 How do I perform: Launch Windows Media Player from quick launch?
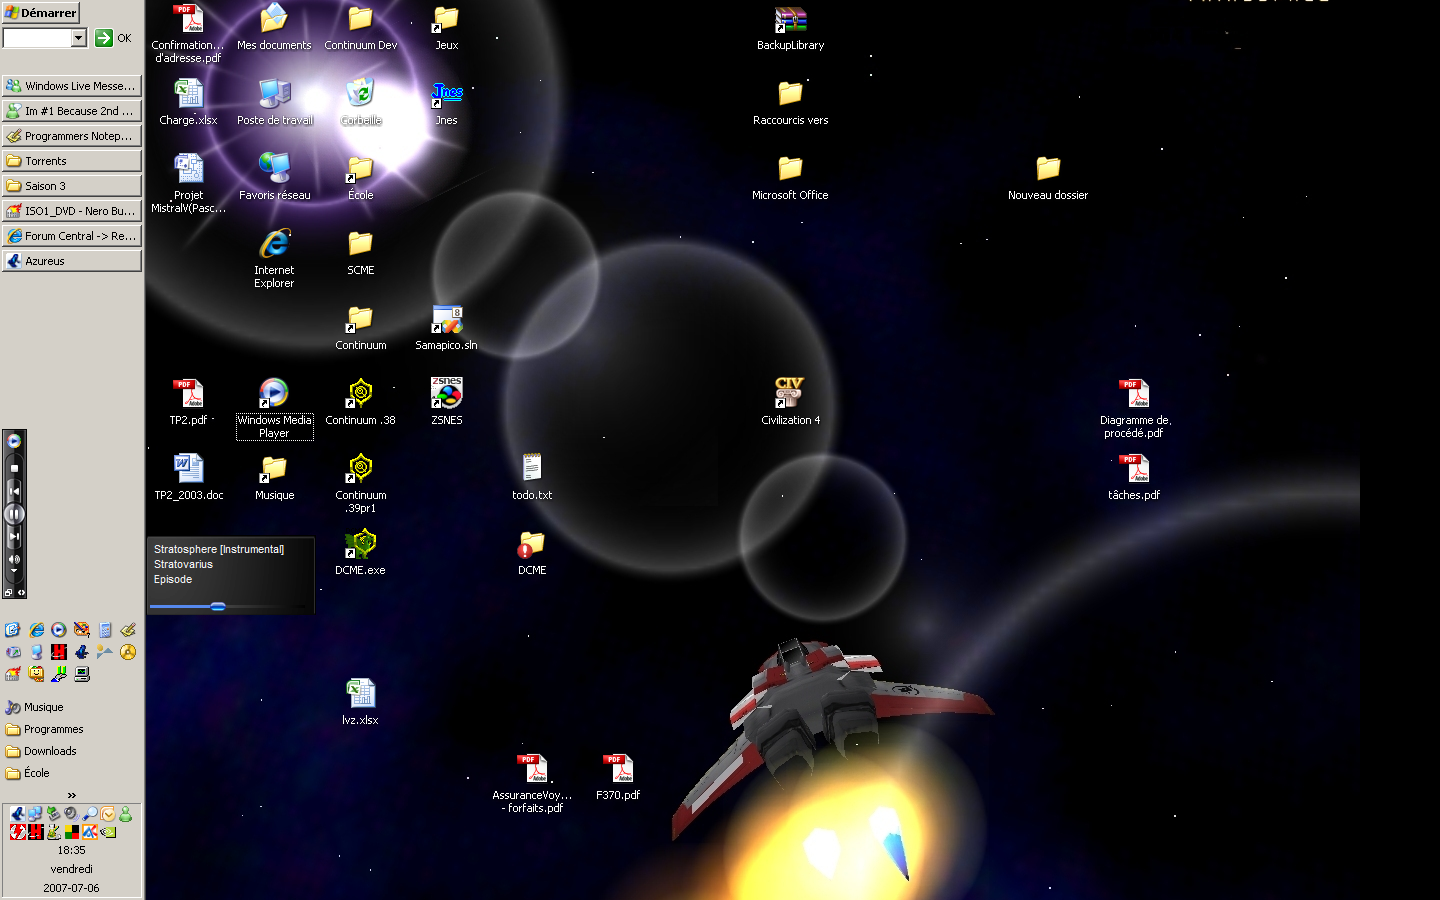coord(59,630)
